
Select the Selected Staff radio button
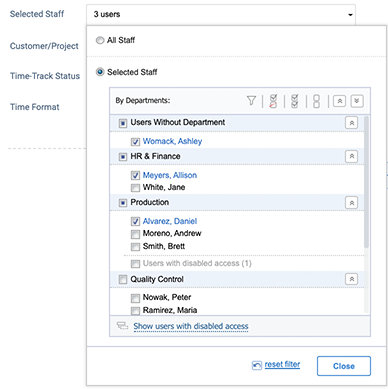(100, 72)
